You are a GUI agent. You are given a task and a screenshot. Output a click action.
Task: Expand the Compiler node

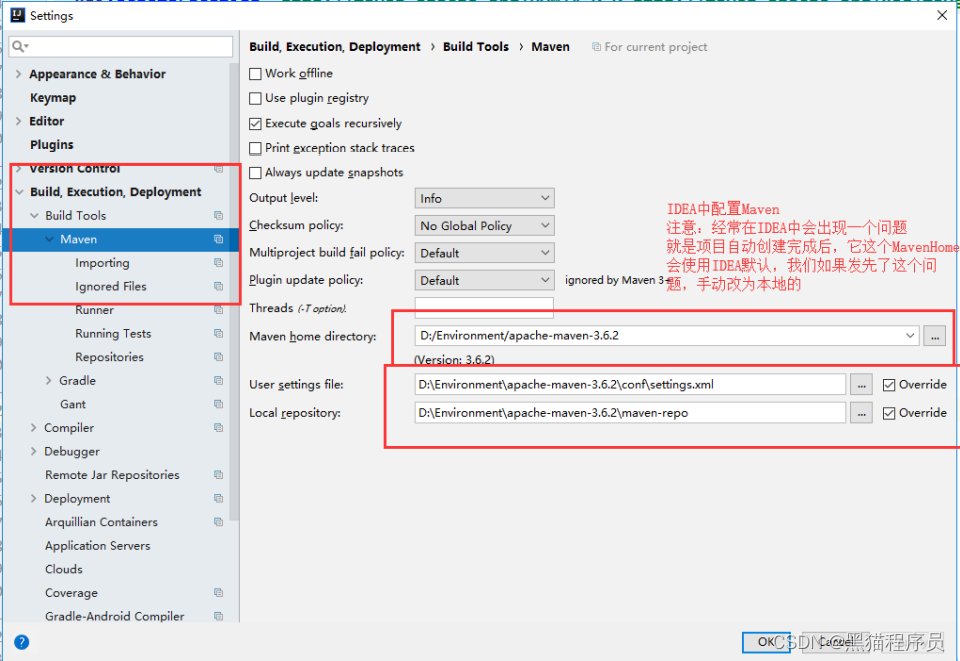[x=34, y=428]
